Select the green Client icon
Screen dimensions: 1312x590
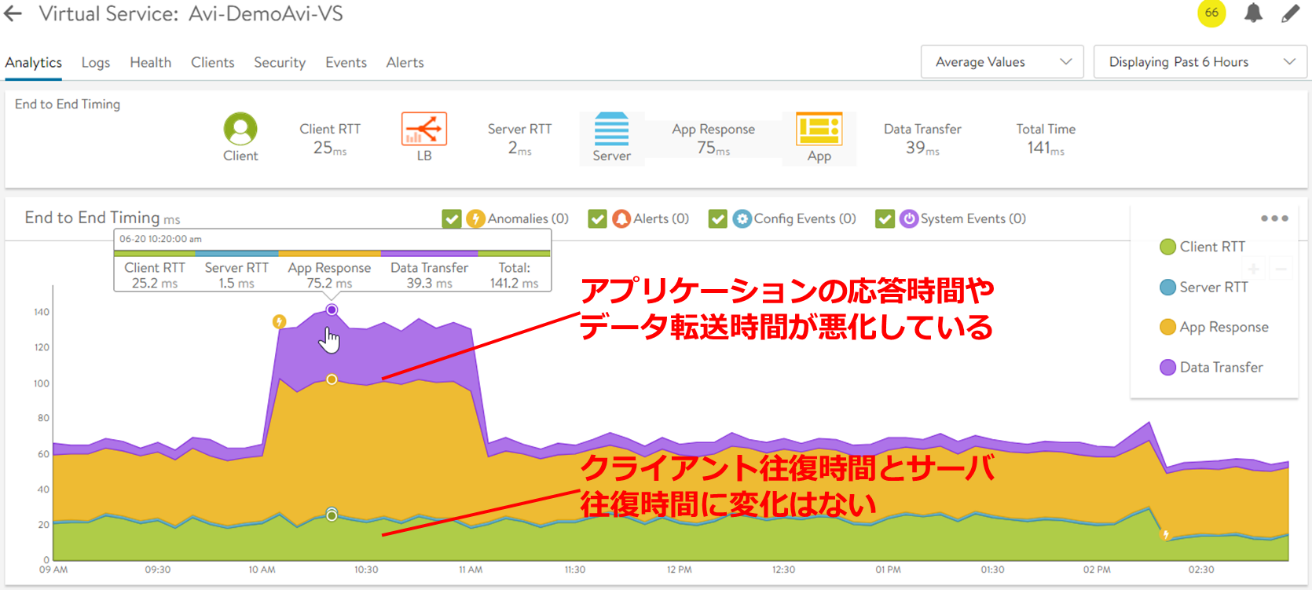(x=240, y=129)
